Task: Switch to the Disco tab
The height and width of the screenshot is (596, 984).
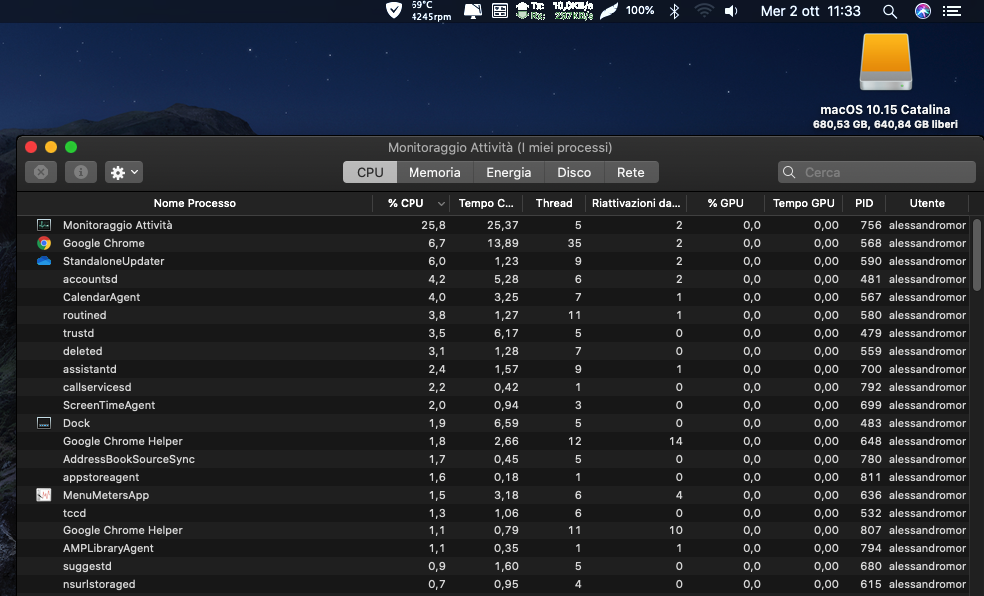Action: click(574, 172)
